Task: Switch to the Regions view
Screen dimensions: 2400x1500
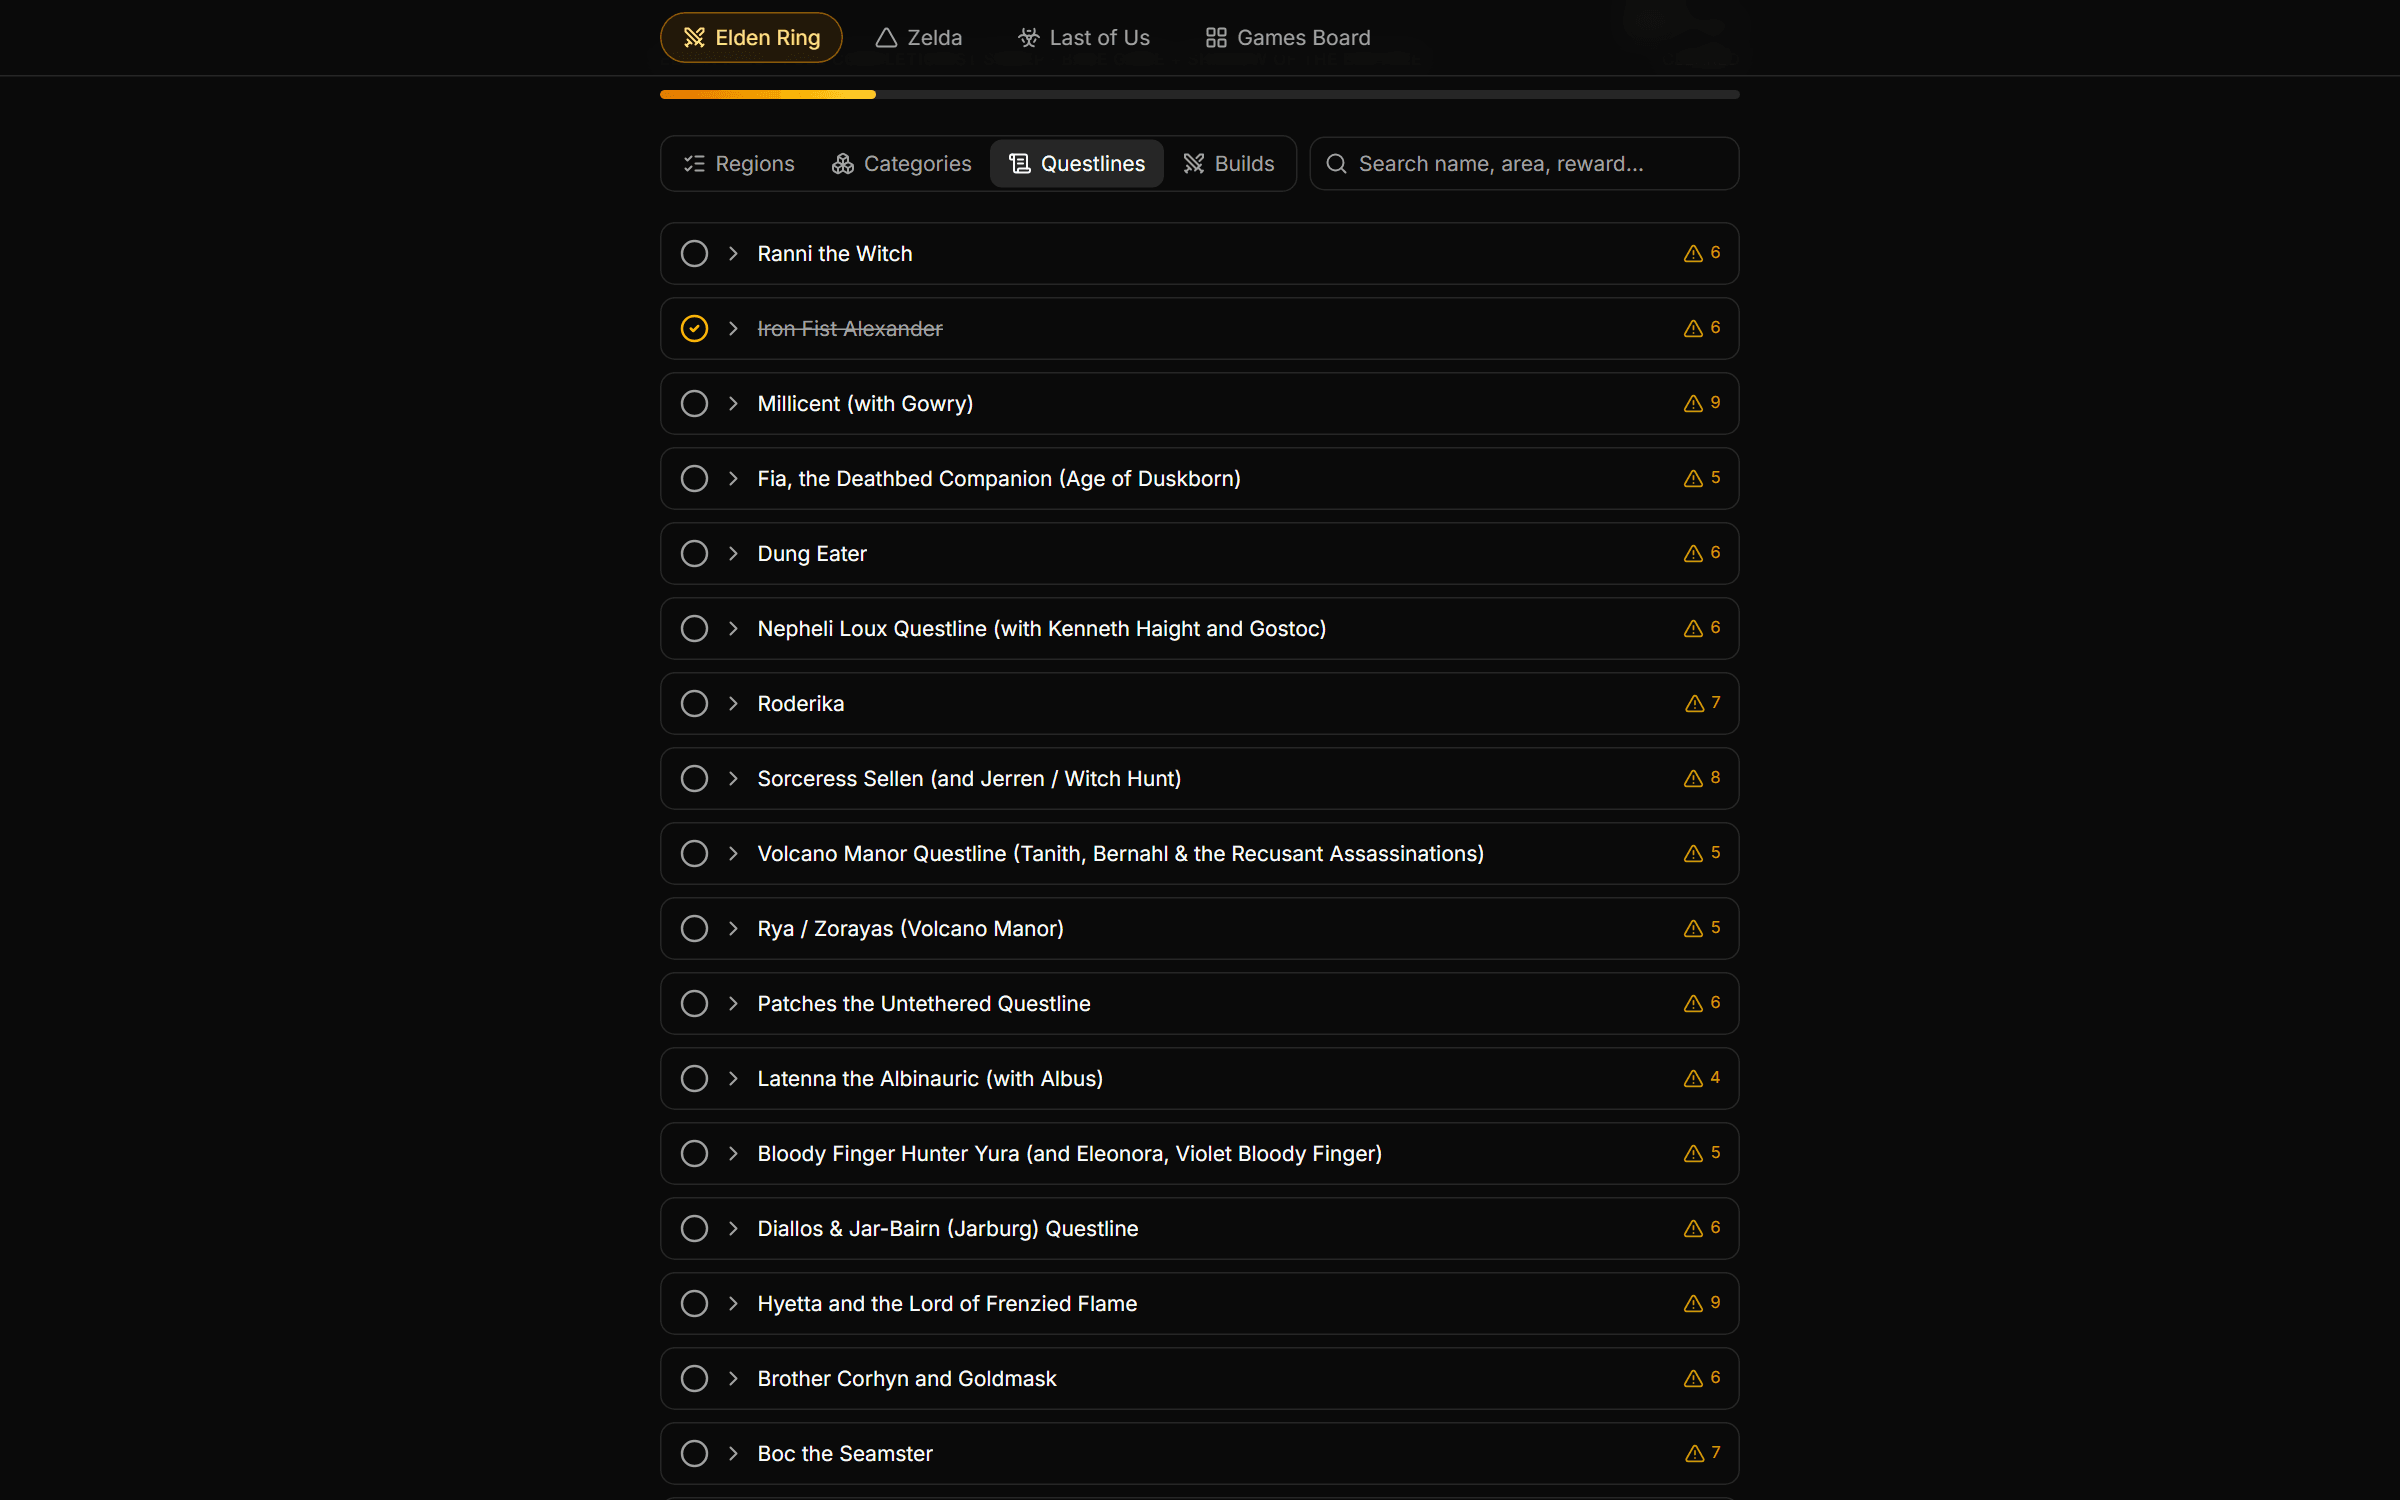Action: point(739,164)
